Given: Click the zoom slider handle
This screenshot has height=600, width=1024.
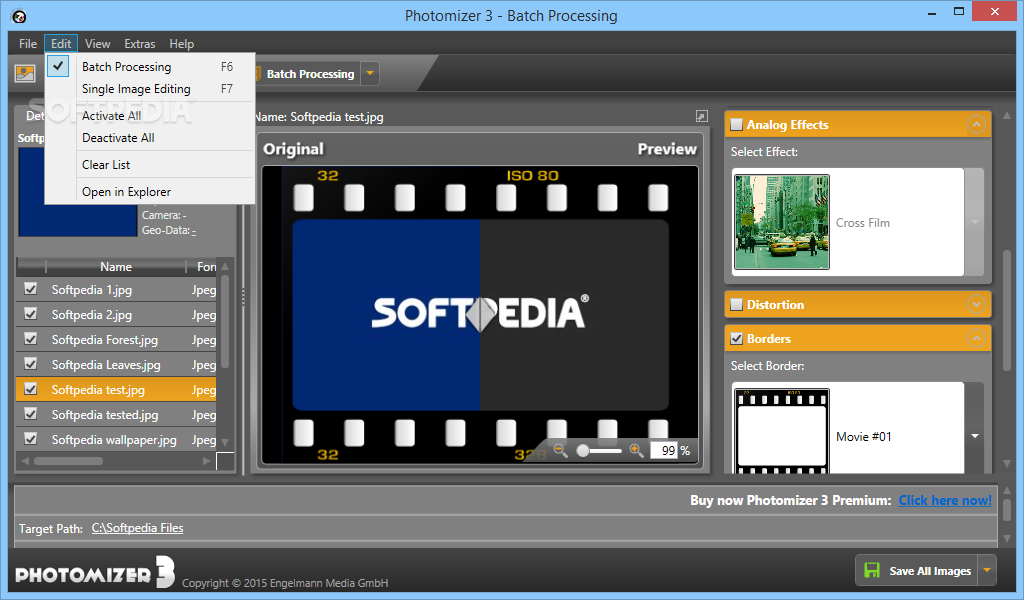Looking at the screenshot, I should pos(583,450).
